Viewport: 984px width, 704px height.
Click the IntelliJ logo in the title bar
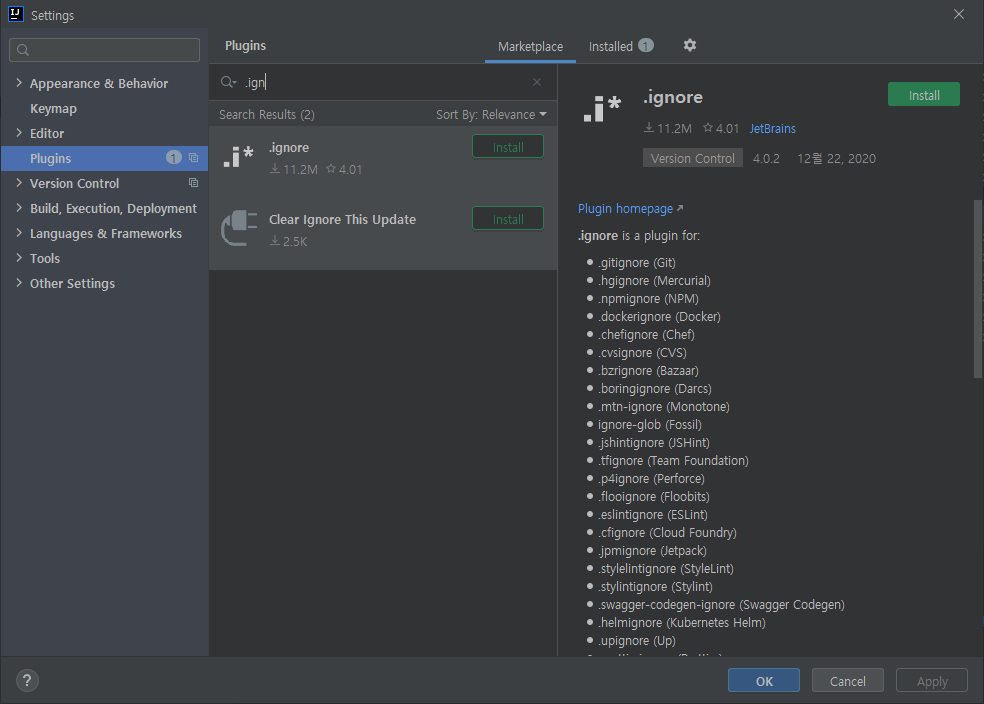tap(16, 14)
